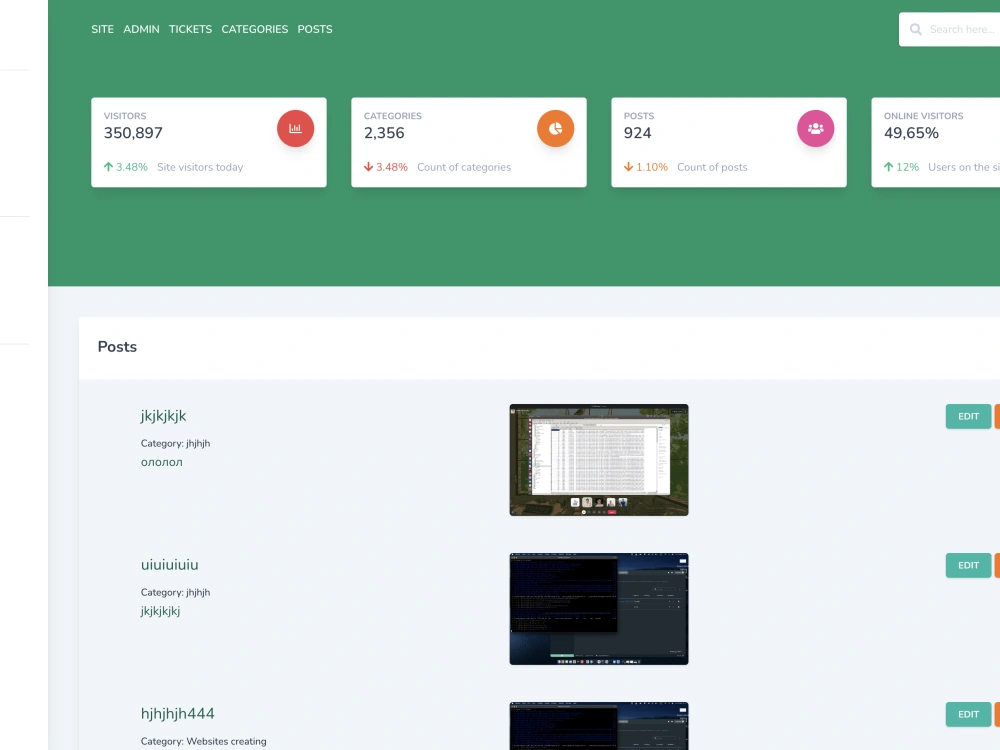
Task: Click the visitors count 350,897
Action: coord(133,133)
